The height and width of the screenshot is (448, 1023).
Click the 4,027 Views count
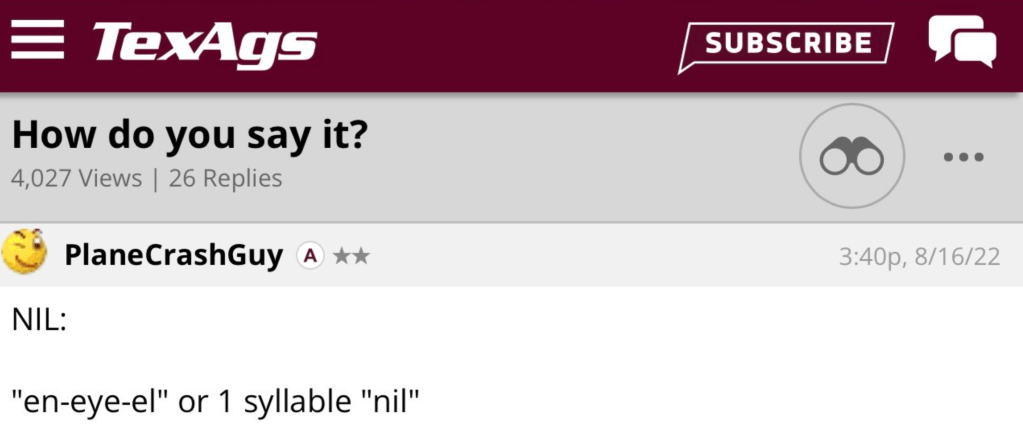[x=76, y=179]
